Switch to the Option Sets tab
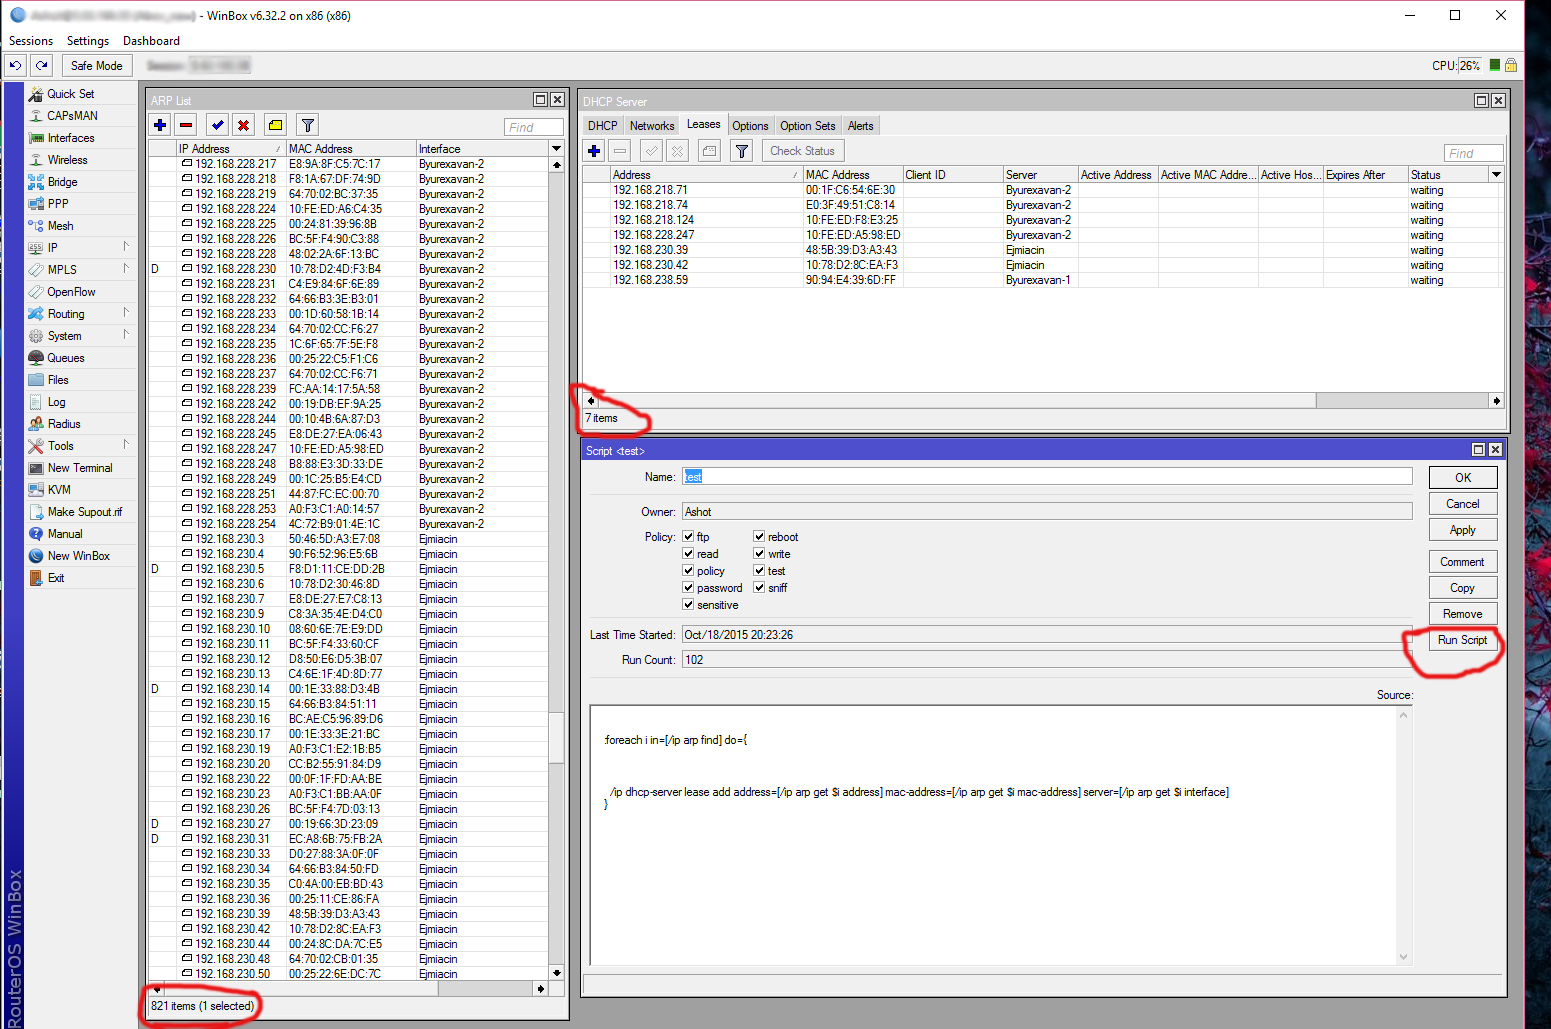The image size is (1551, 1029). pos(808,126)
